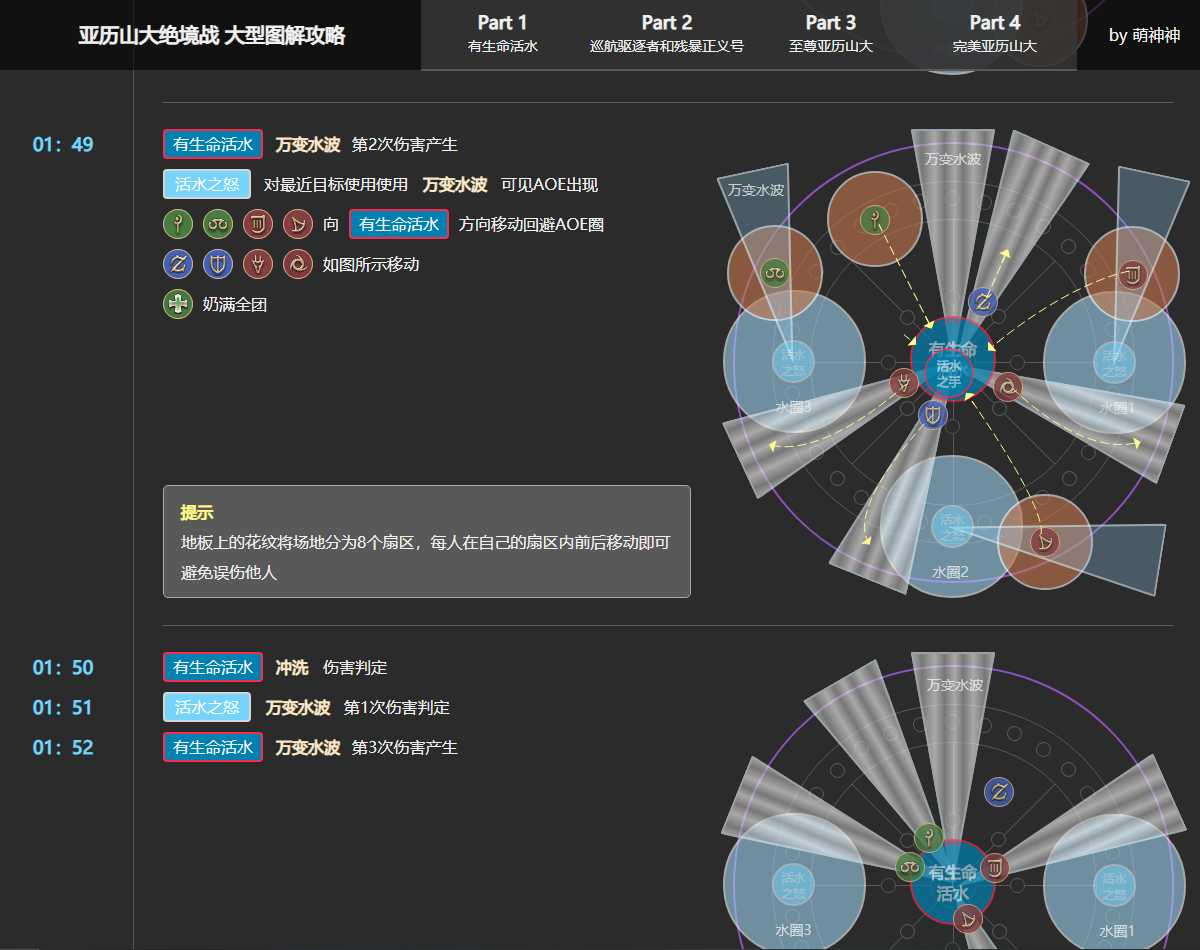Viewport: 1200px width, 950px height.
Task: Select the blue Z tank icon in the 01:49 diagram
Action: (x=983, y=302)
